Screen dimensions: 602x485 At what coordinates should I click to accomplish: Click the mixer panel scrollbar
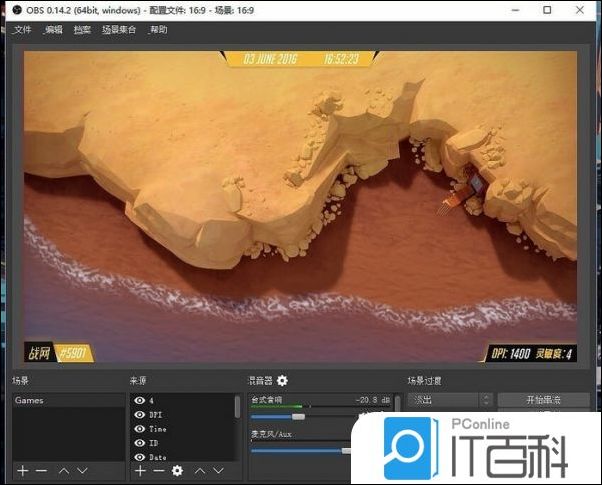[x=397, y=404]
